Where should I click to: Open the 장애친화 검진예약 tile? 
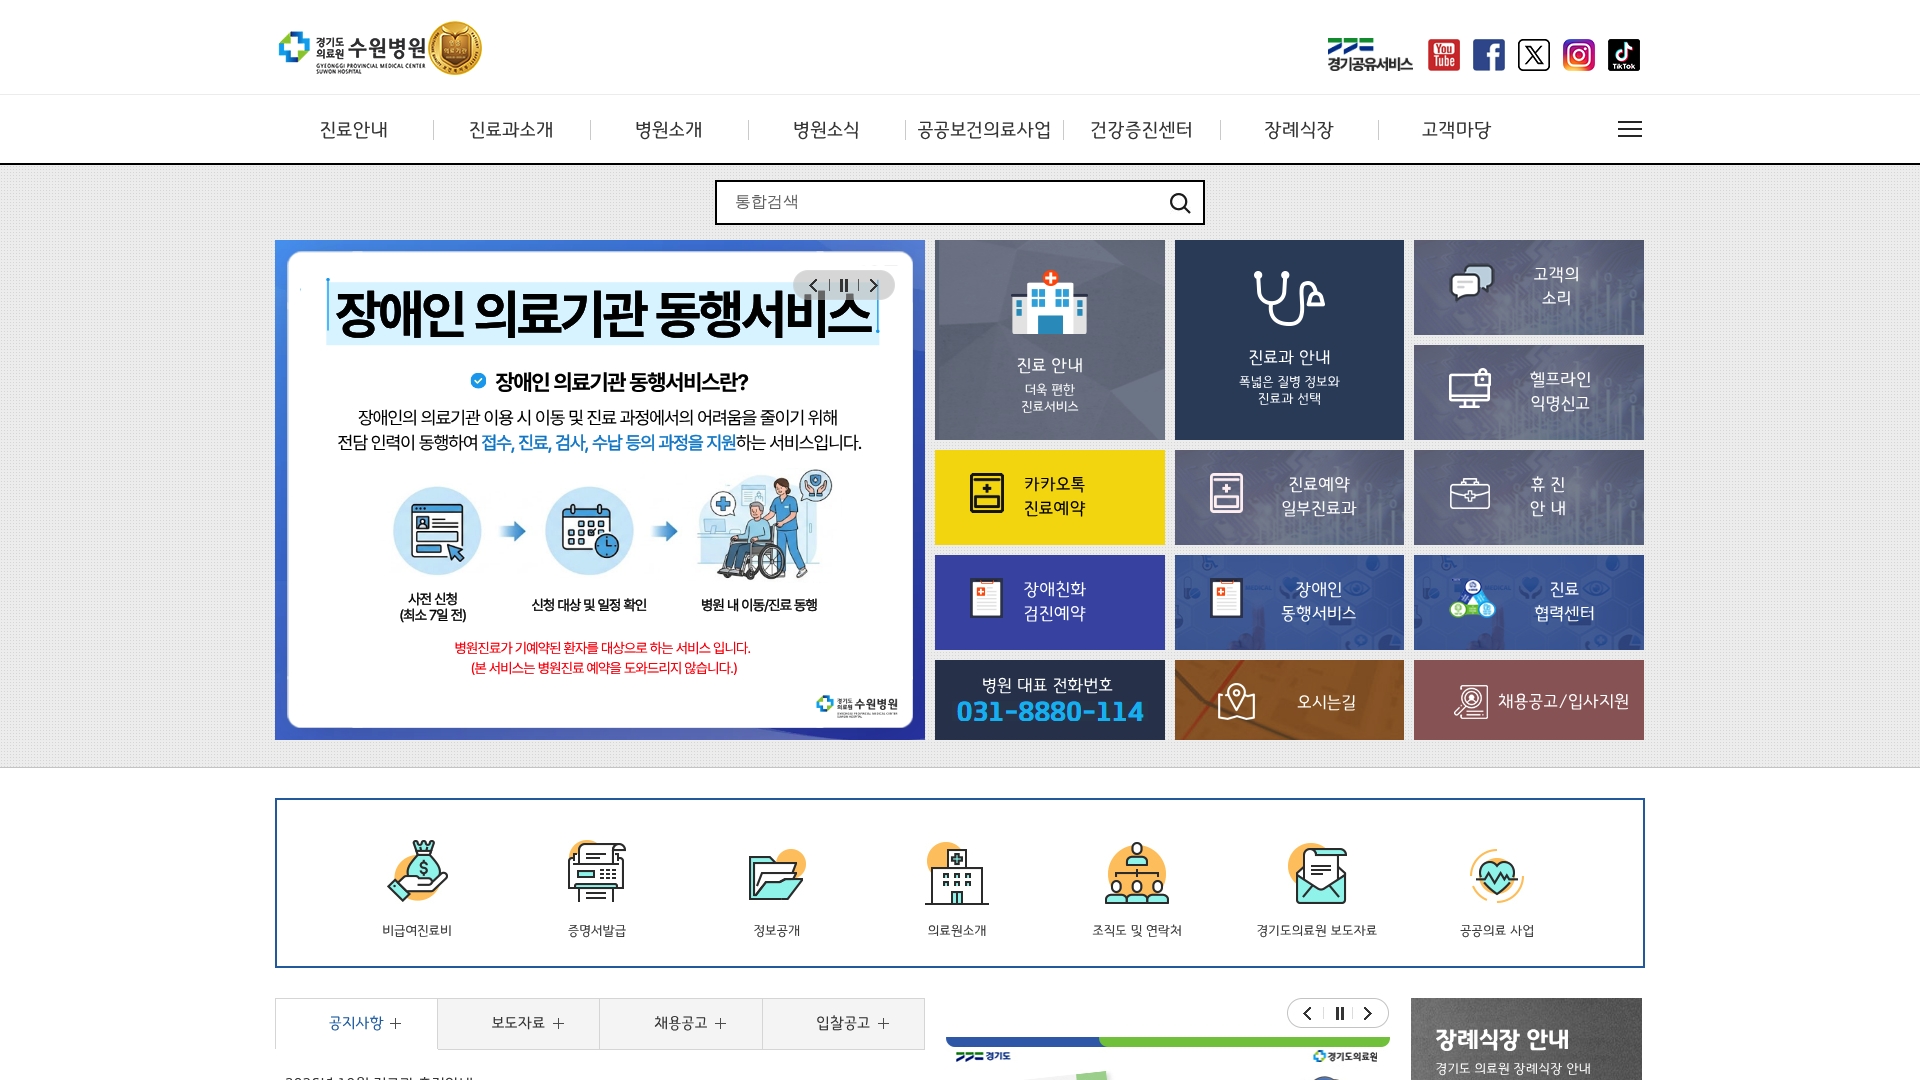point(1049,602)
